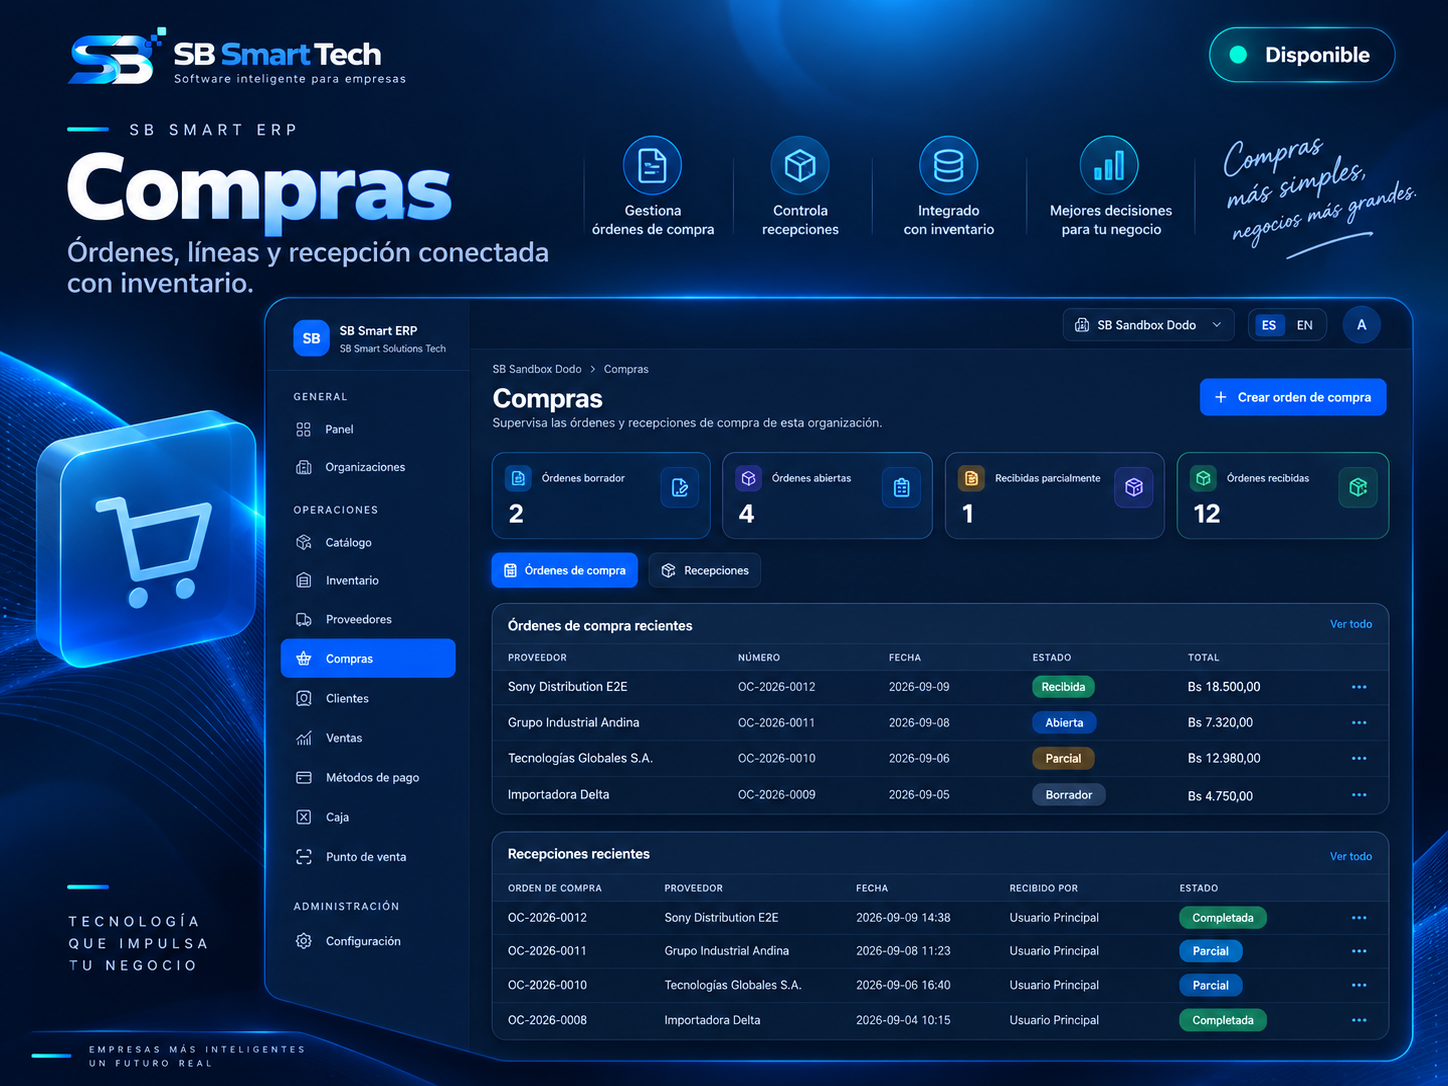Click Ver todo for Recepciones recientes
This screenshot has height=1086, width=1448.
[x=1350, y=856]
